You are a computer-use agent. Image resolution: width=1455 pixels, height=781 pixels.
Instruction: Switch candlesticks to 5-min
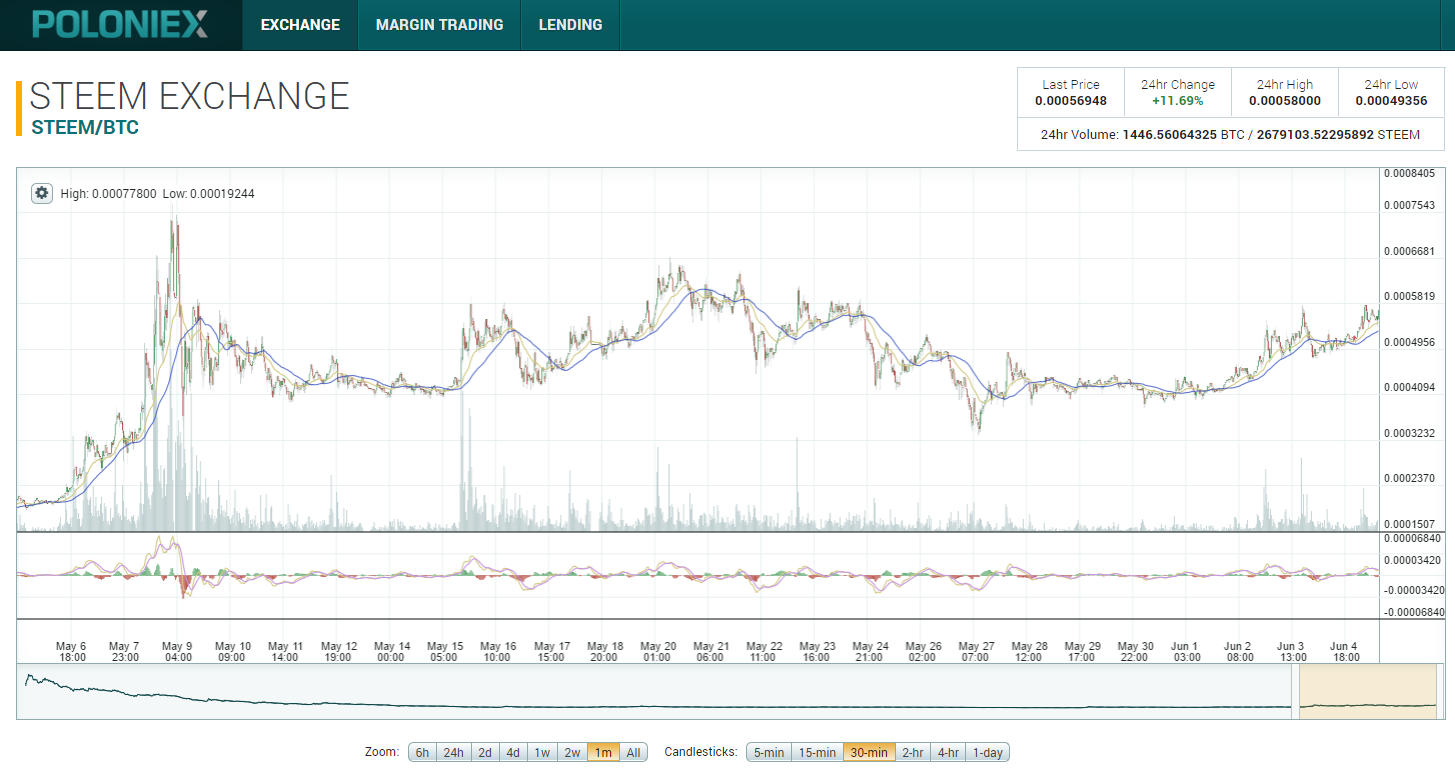(768, 752)
